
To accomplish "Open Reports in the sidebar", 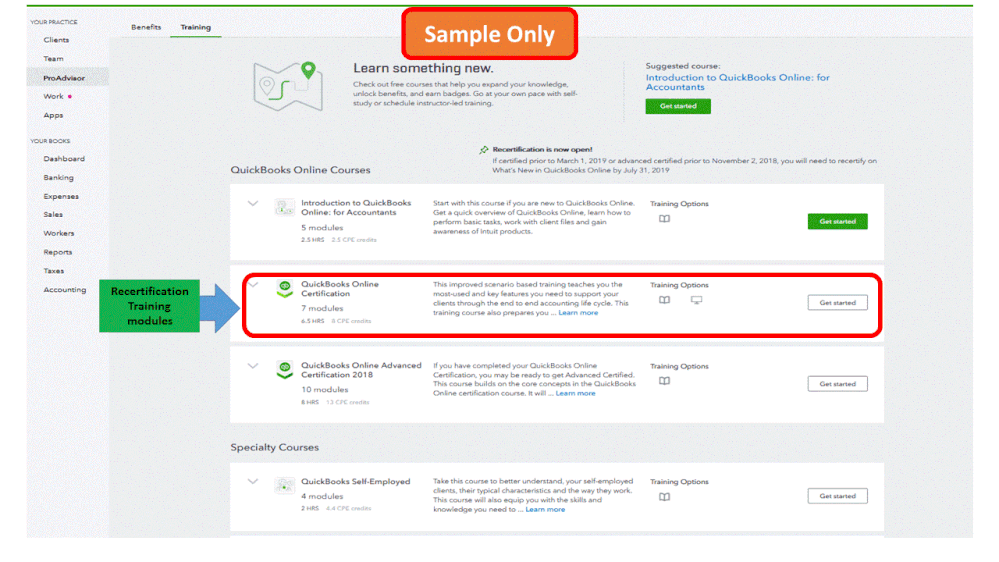I will click(57, 252).
